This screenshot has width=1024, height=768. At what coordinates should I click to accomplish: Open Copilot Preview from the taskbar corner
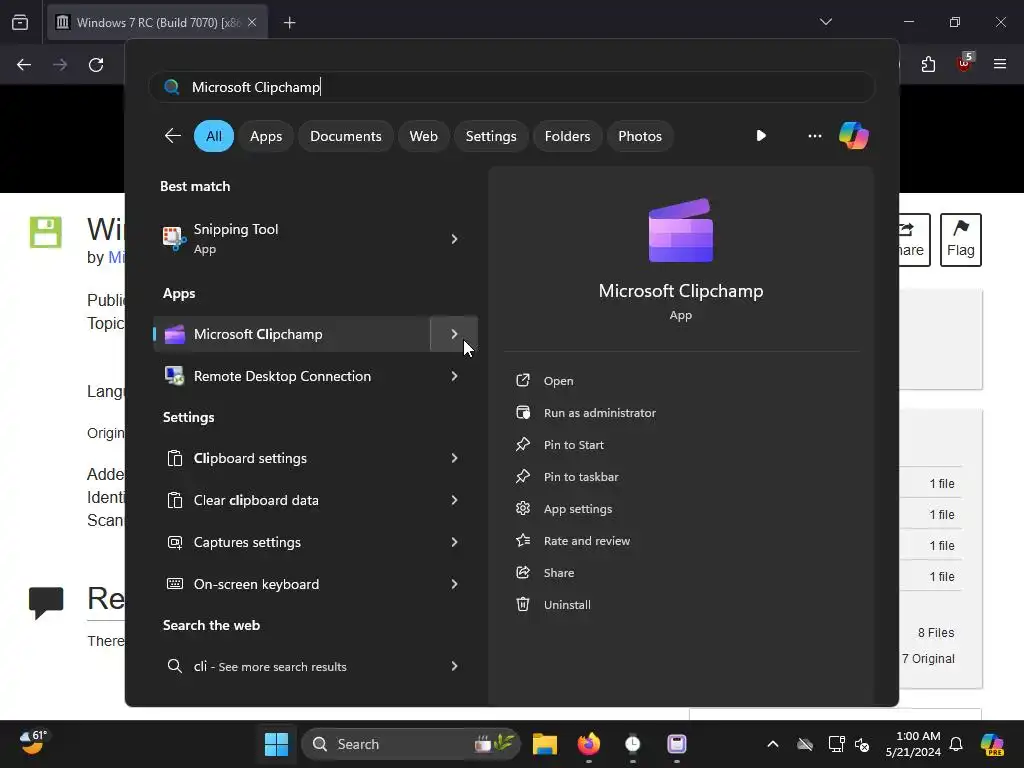992,744
